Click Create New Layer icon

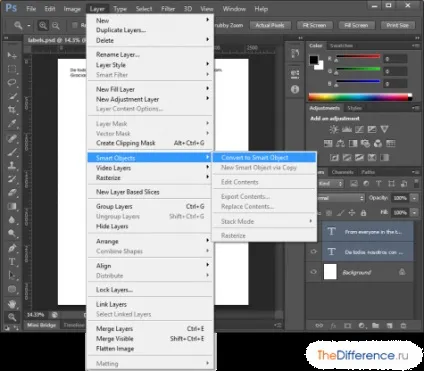pos(389,326)
